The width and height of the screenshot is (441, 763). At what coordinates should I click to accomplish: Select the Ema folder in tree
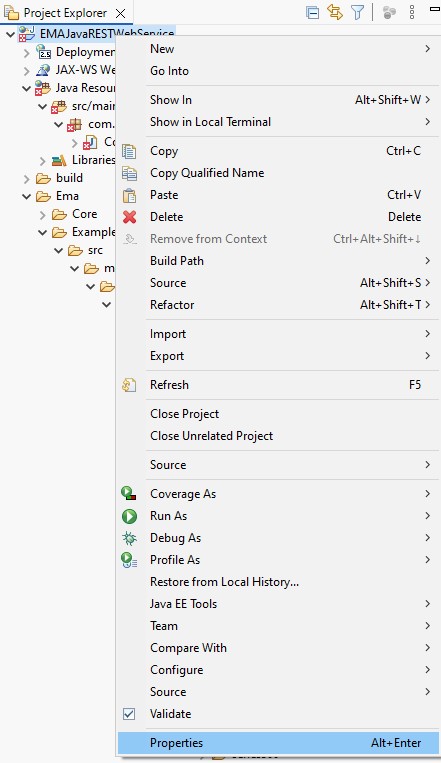67,196
